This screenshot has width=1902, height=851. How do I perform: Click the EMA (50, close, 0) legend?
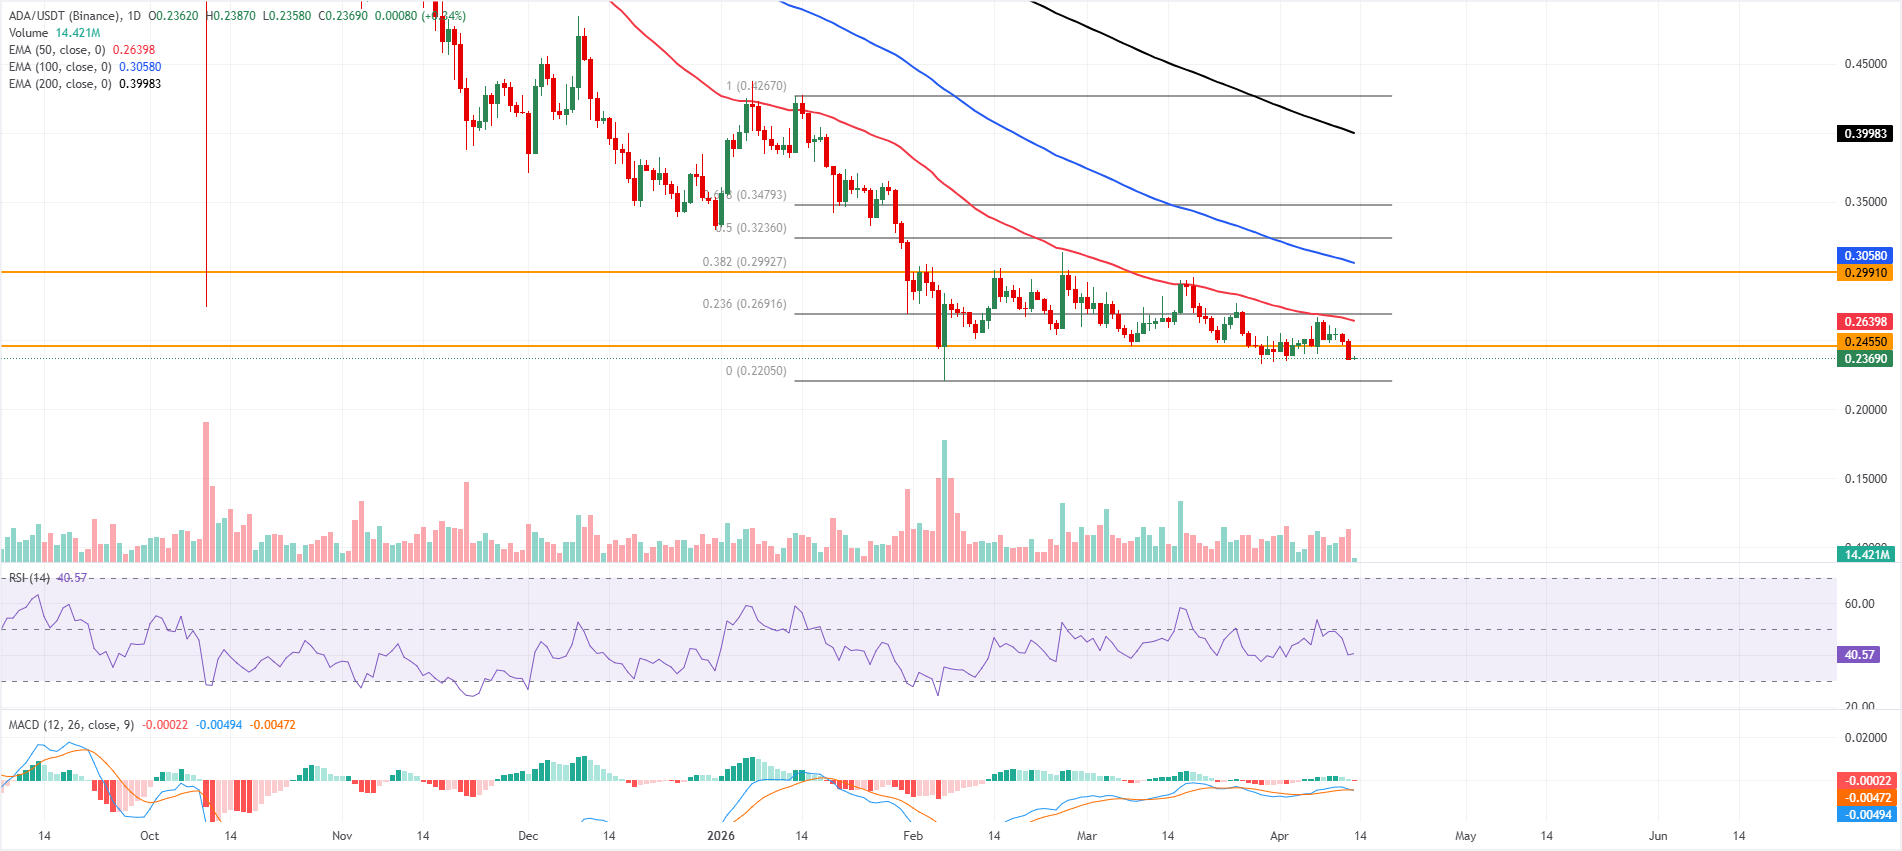[56, 50]
